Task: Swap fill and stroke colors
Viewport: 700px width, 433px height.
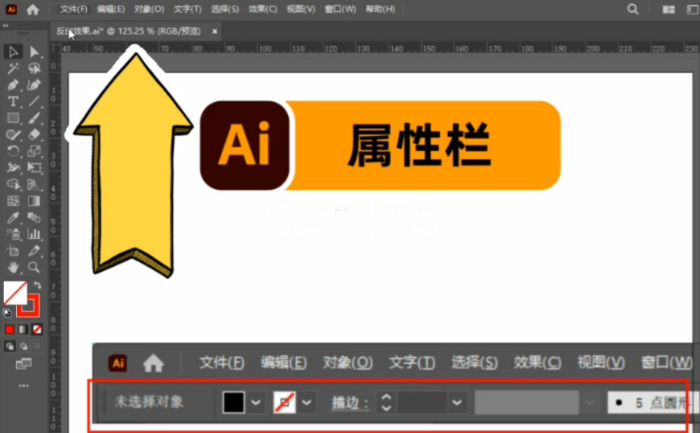Action: point(38,285)
